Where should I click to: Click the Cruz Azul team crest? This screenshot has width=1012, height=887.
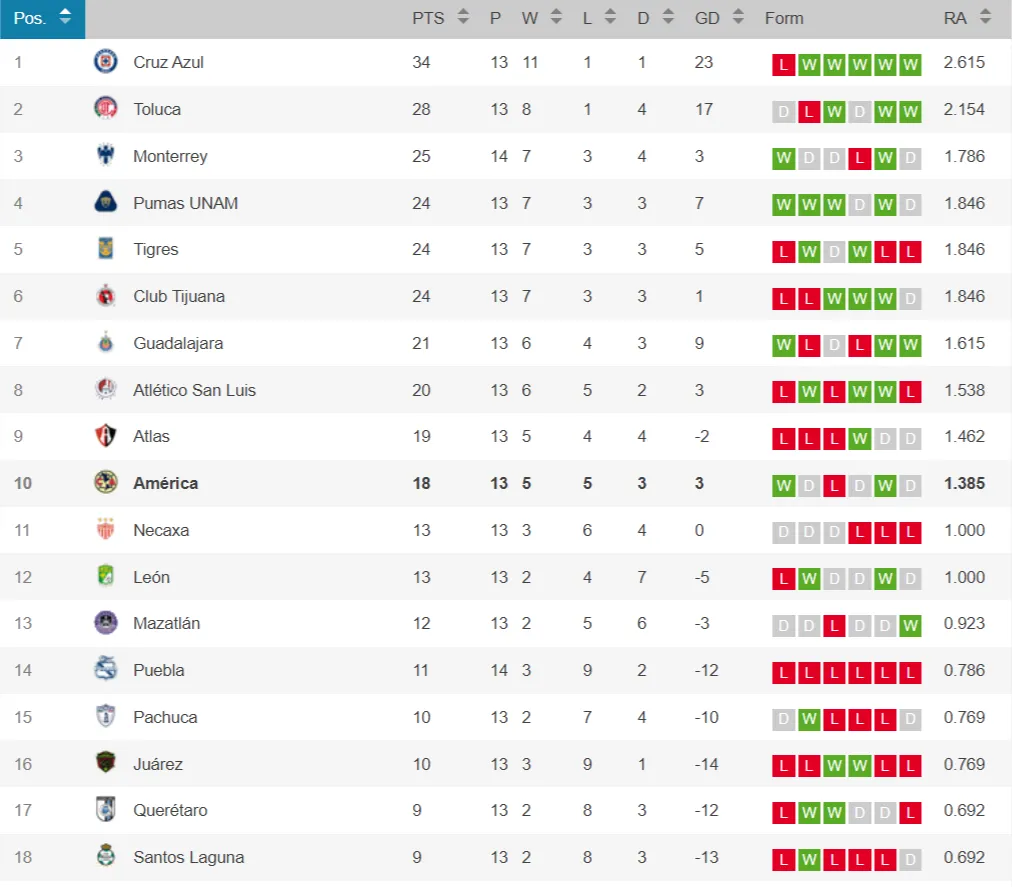coord(105,62)
